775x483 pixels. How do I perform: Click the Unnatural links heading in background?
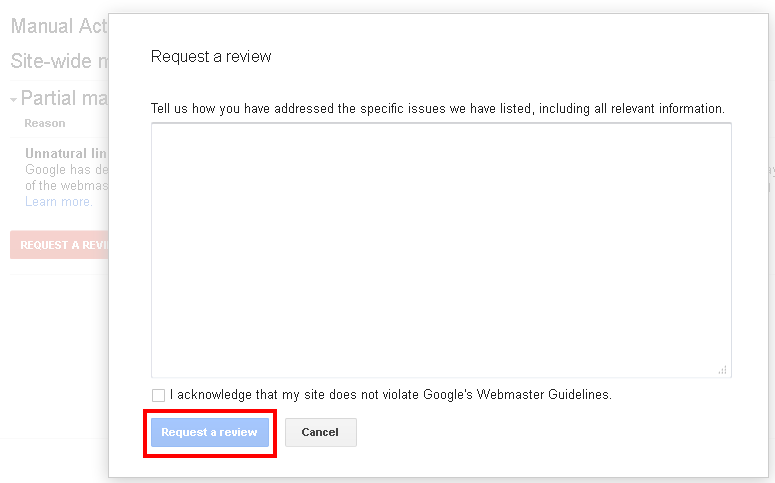66,153
